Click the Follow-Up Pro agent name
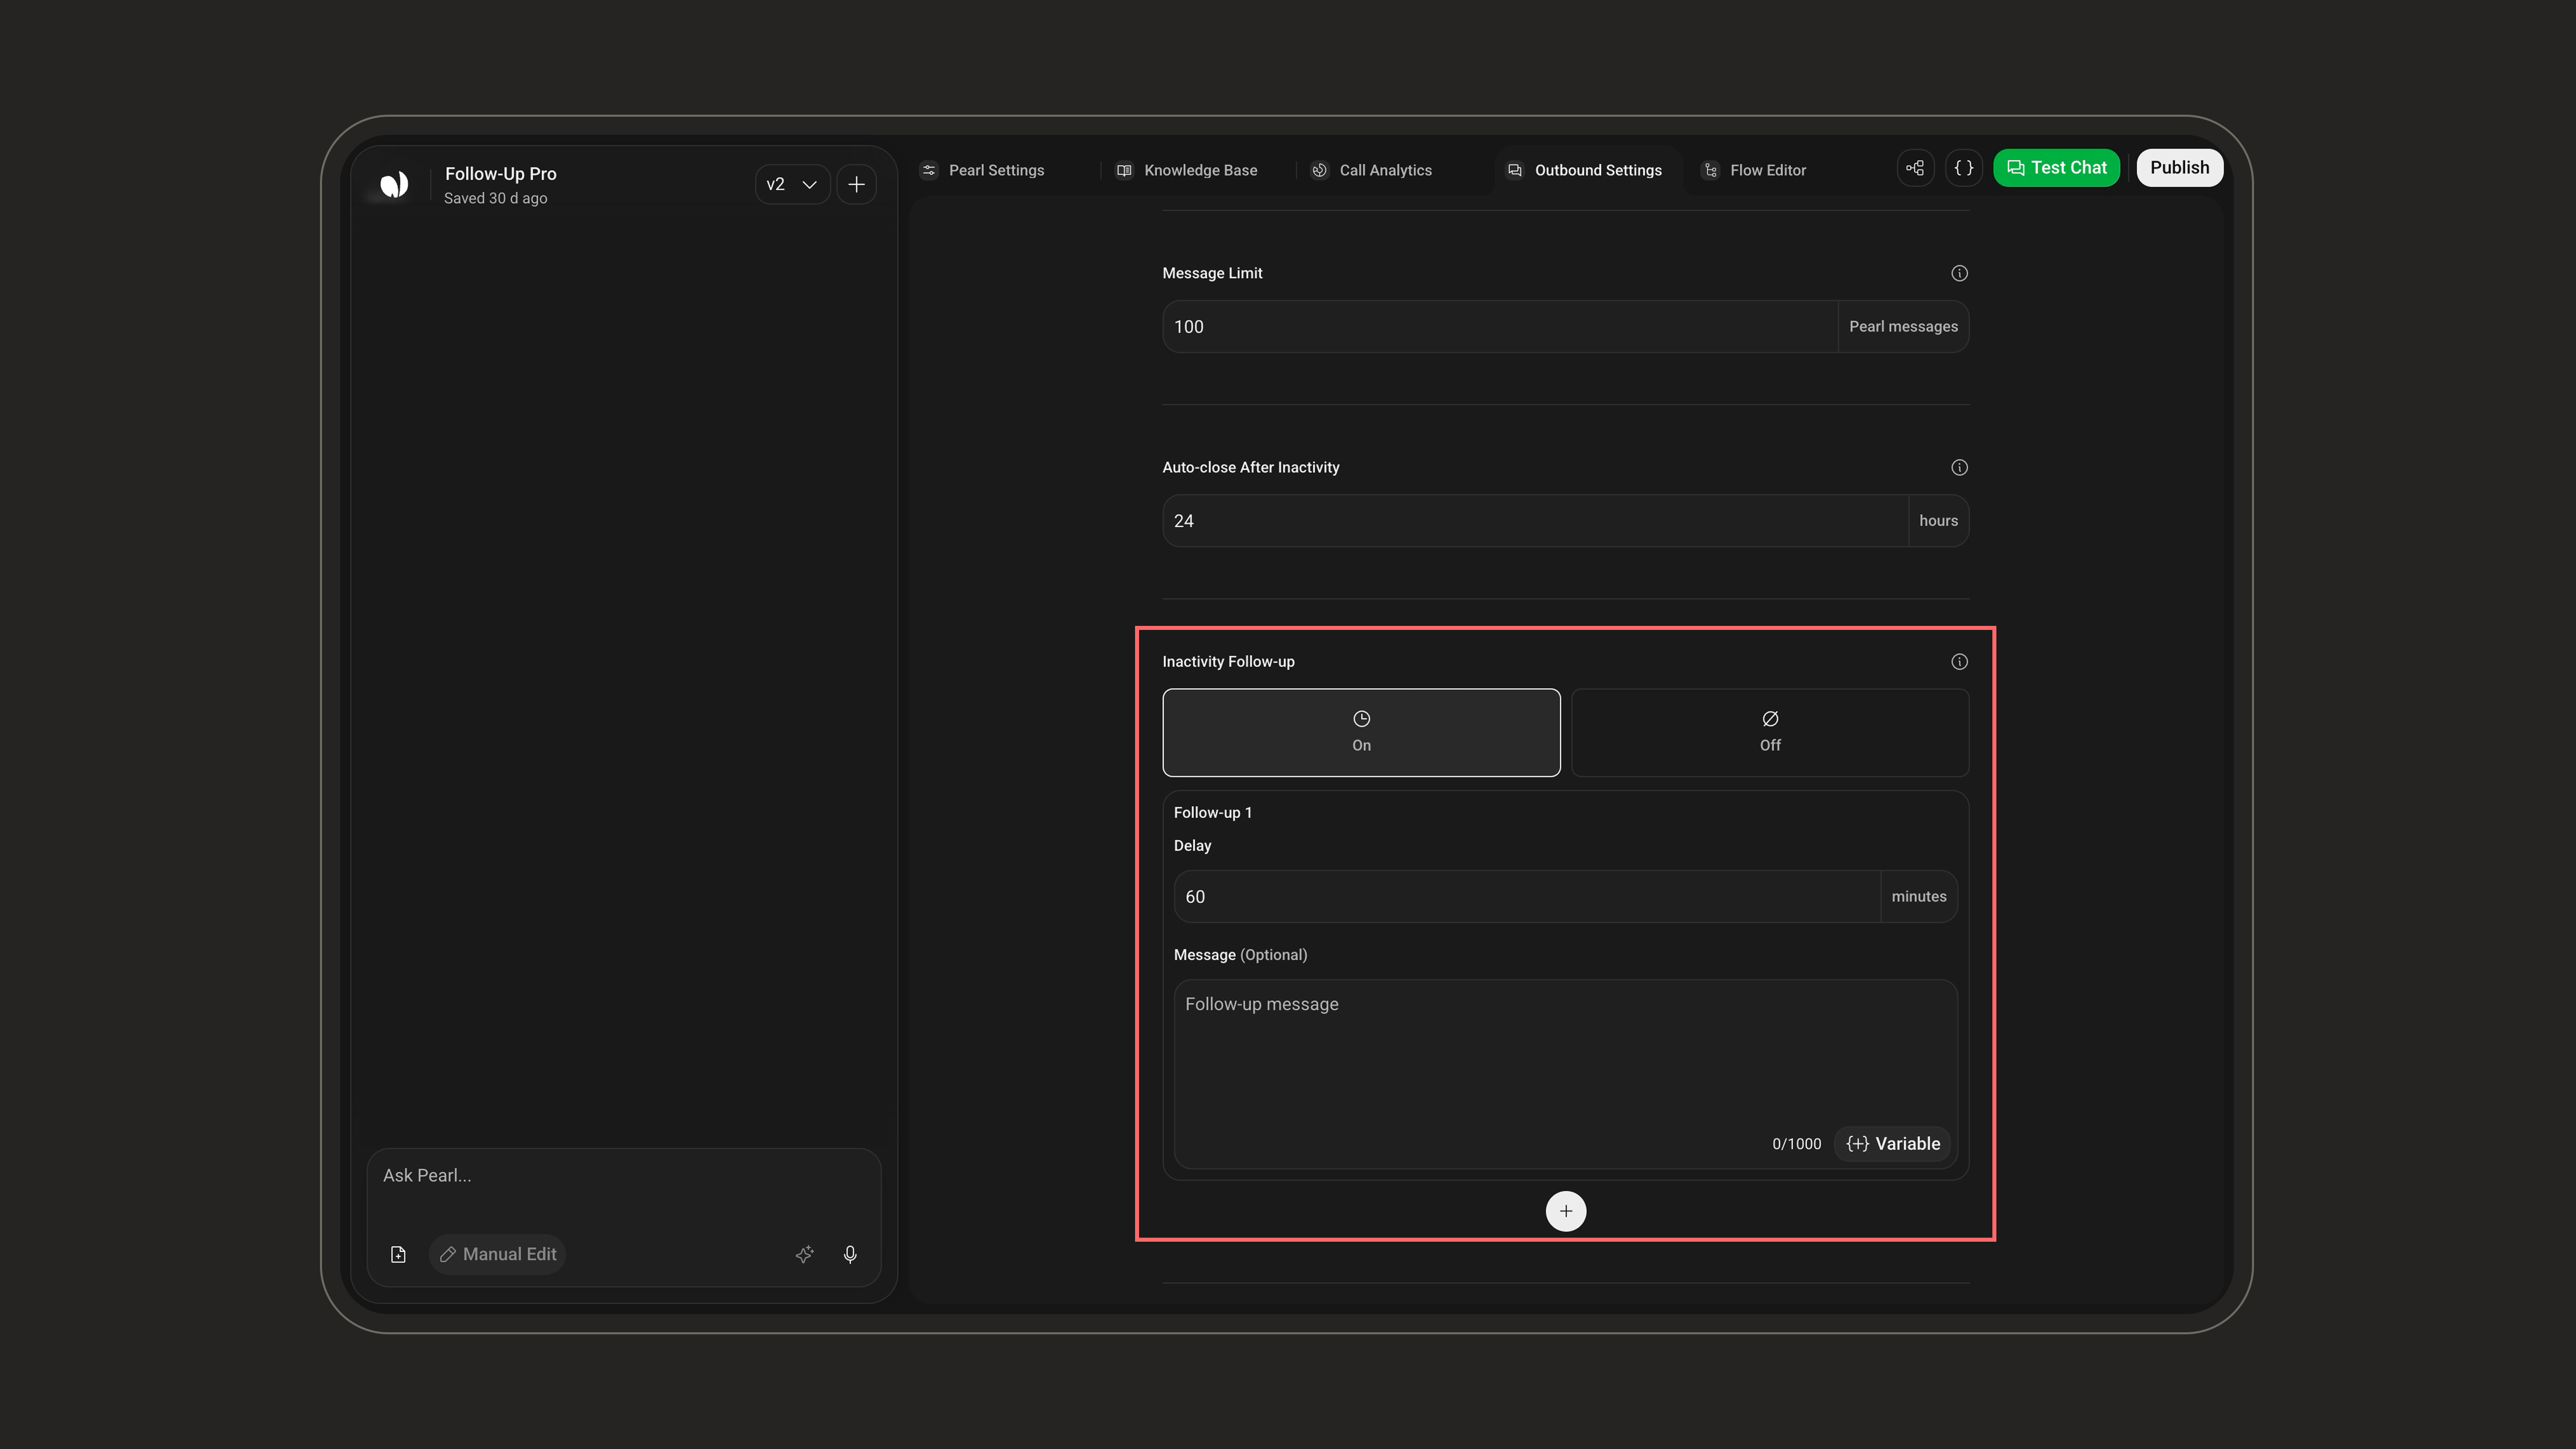The width and height of the screenshot is (2576, 1449). 500,174
